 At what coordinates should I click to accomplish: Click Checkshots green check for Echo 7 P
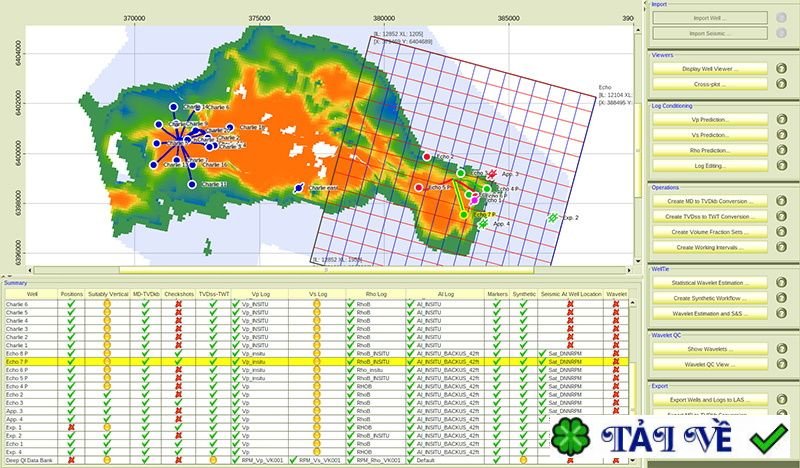[x=179, y=361]
